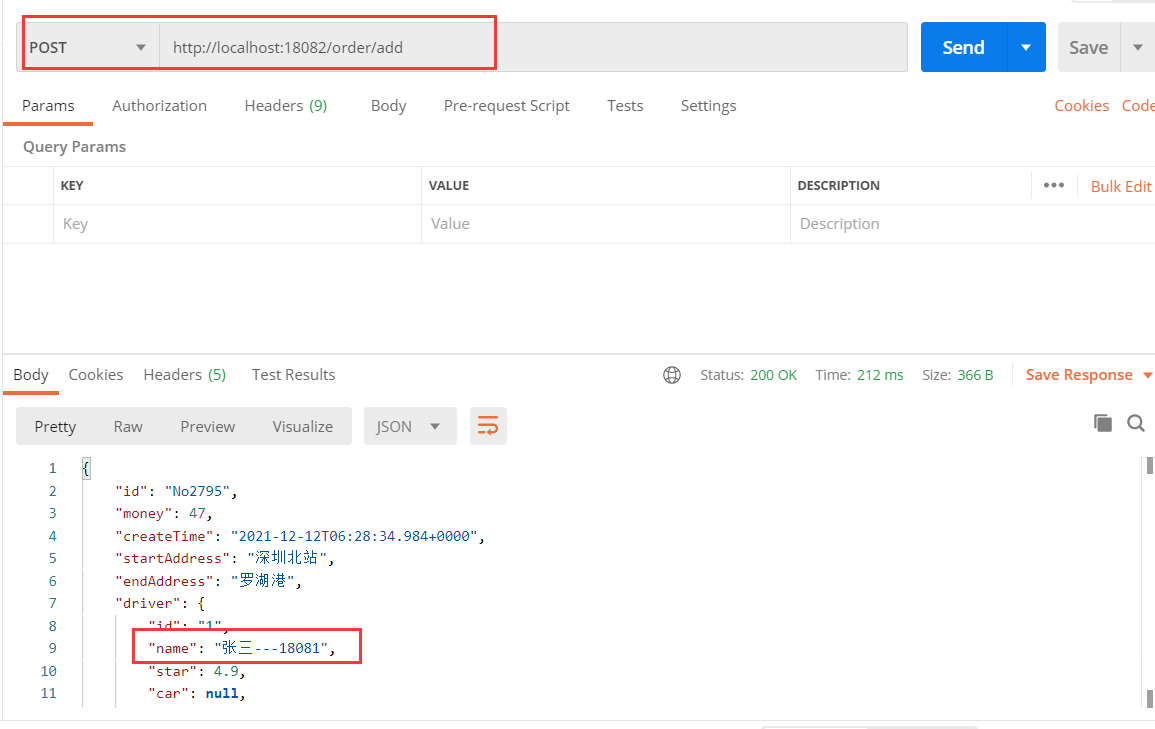Open the Test Results tab

[x=293, y=375]
